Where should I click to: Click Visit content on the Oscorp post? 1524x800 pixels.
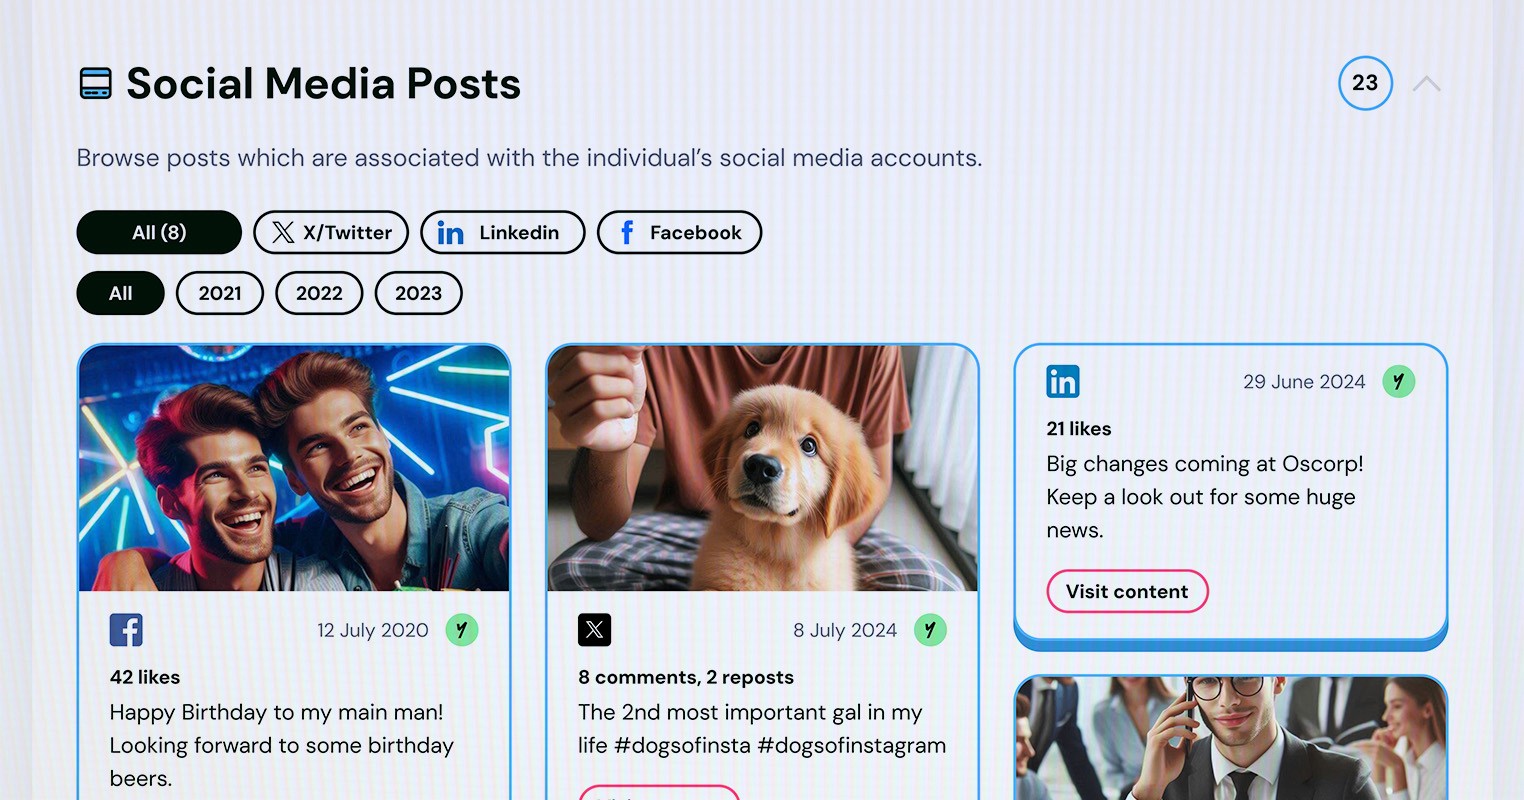pos(1127,591)
